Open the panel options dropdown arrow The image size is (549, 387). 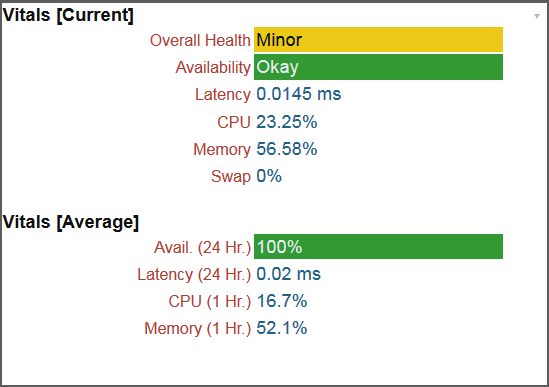(537, 16)
